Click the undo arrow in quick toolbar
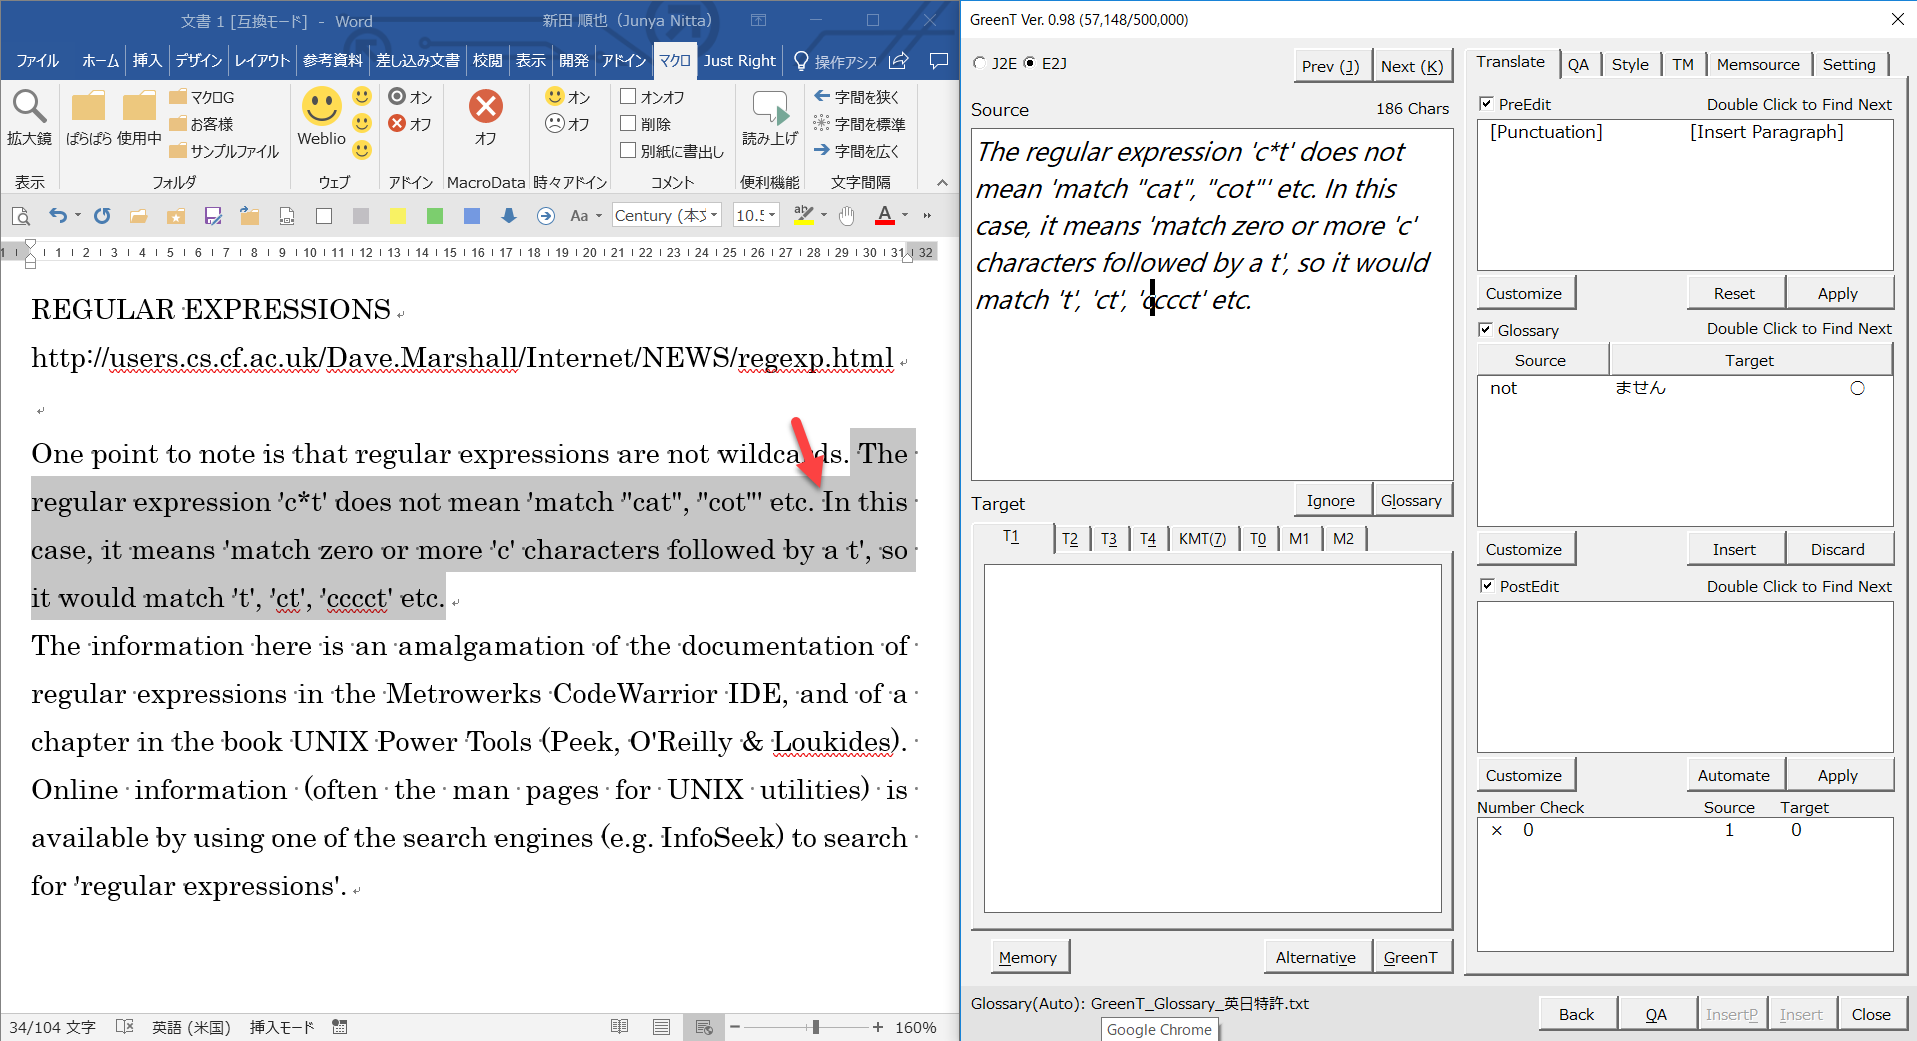The height and width of the screenshot is (1041, 1917). coord(58,216)
